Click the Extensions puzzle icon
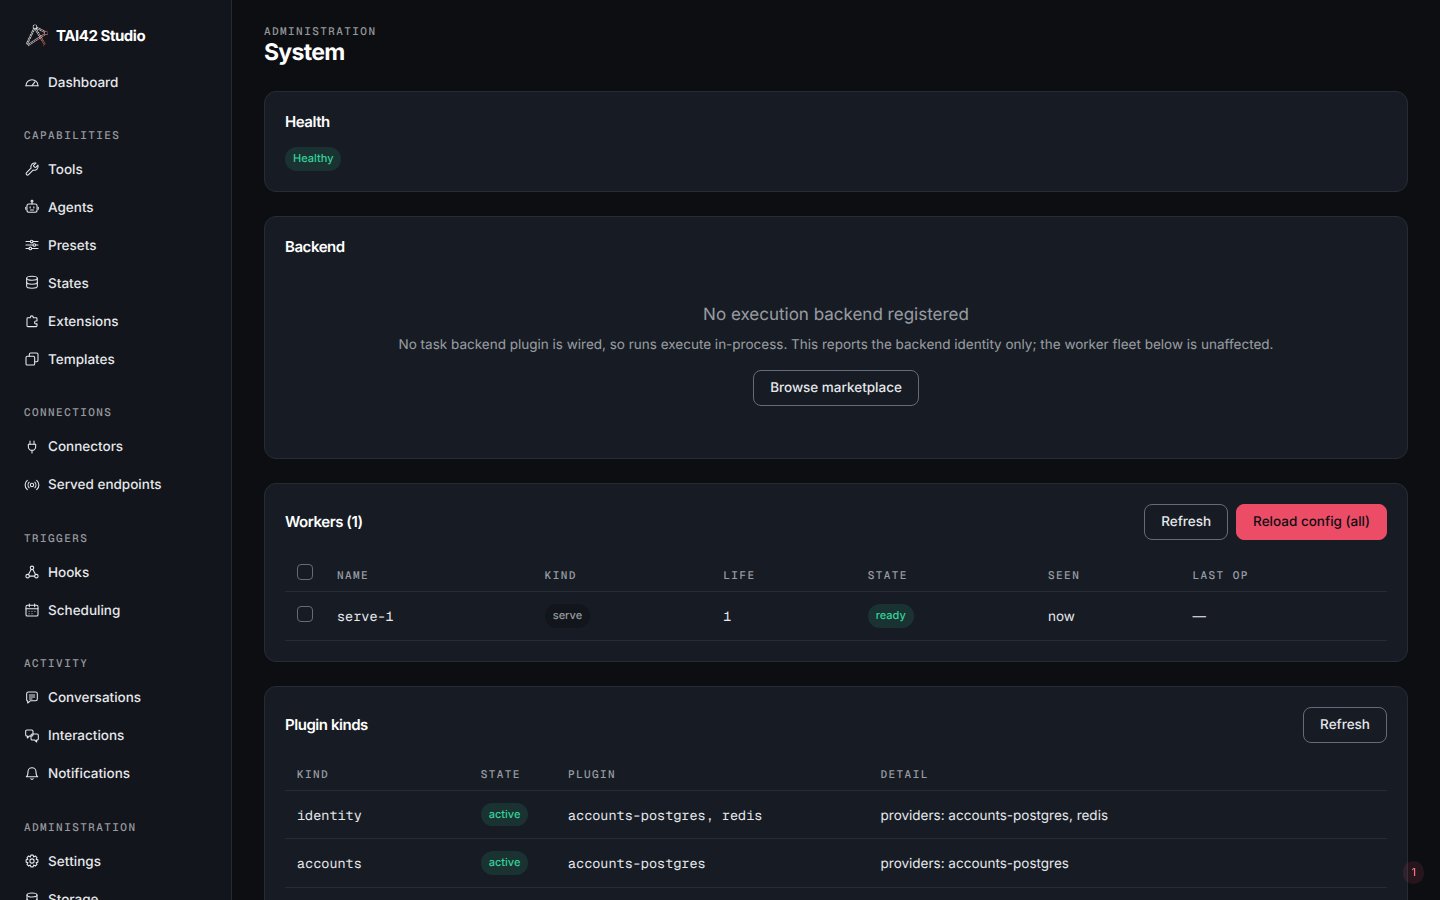This screenshot has height=900, width=1440. pyautogui.click(x=32, y=322)
